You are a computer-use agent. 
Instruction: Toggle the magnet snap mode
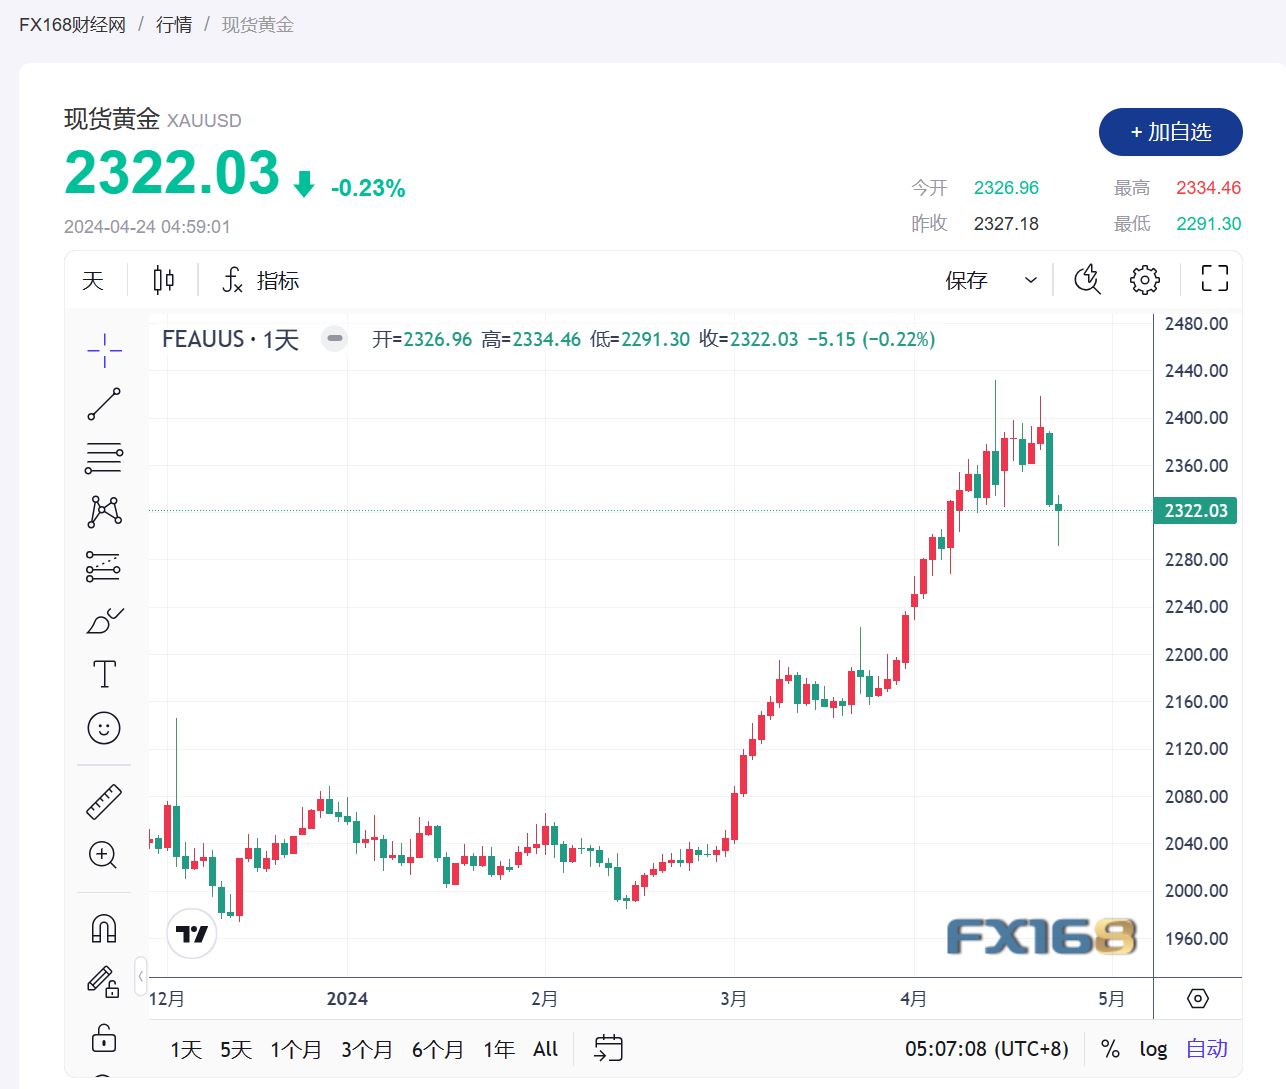(x=104, y=929)
